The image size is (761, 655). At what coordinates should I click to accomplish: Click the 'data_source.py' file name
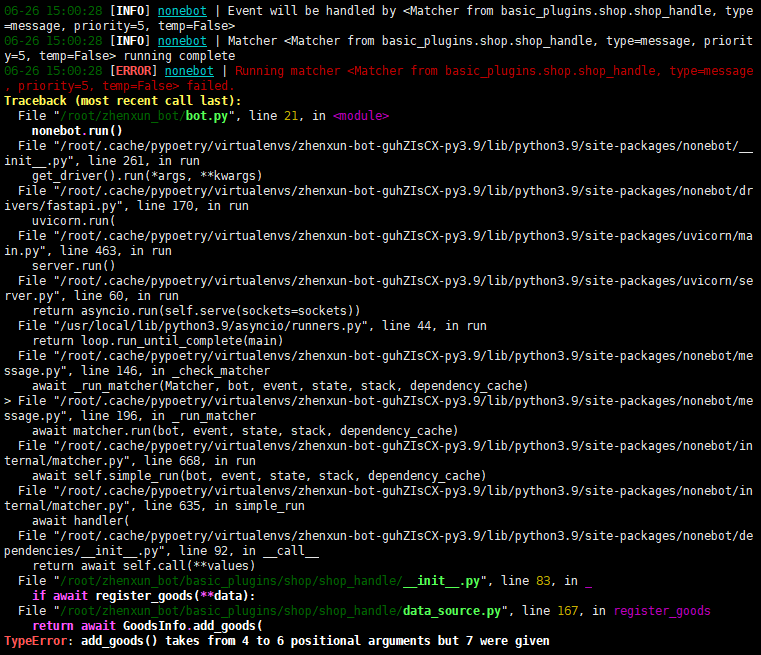(x=451, y=611)
